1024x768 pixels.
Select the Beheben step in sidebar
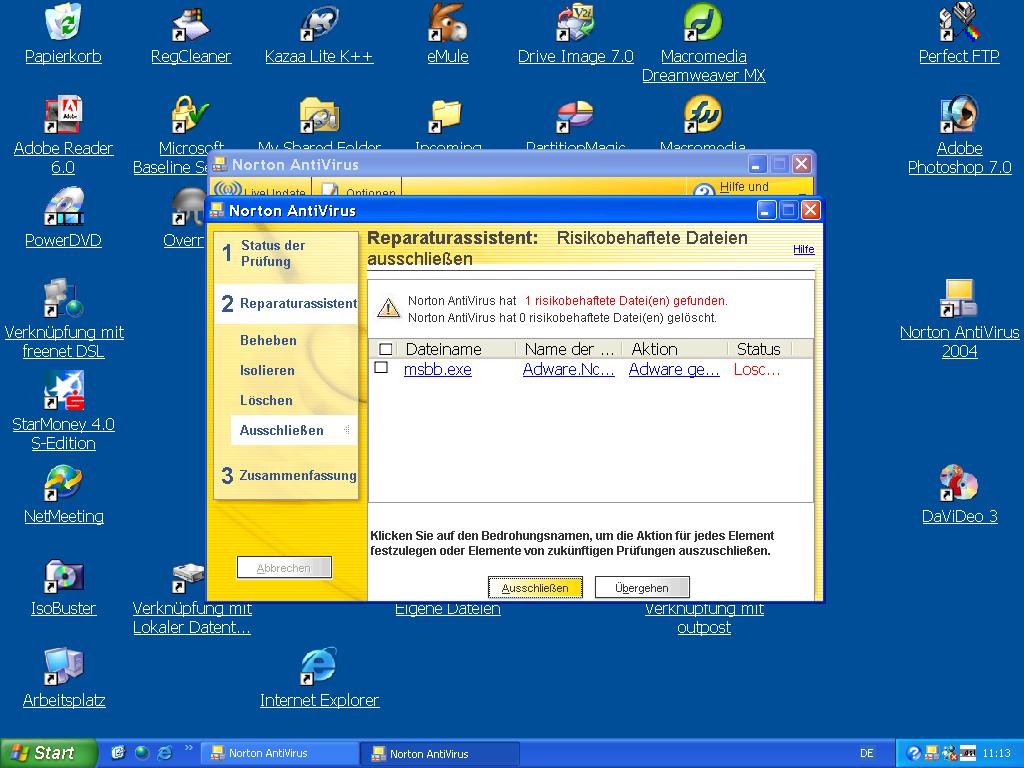(268, 340)
